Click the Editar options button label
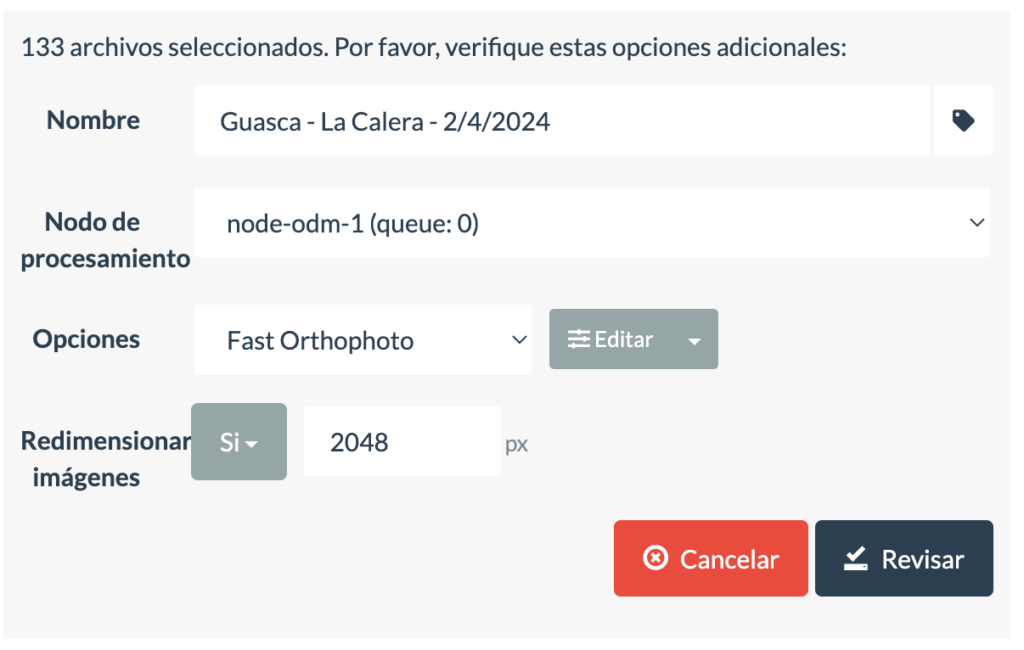 (623, 339)
